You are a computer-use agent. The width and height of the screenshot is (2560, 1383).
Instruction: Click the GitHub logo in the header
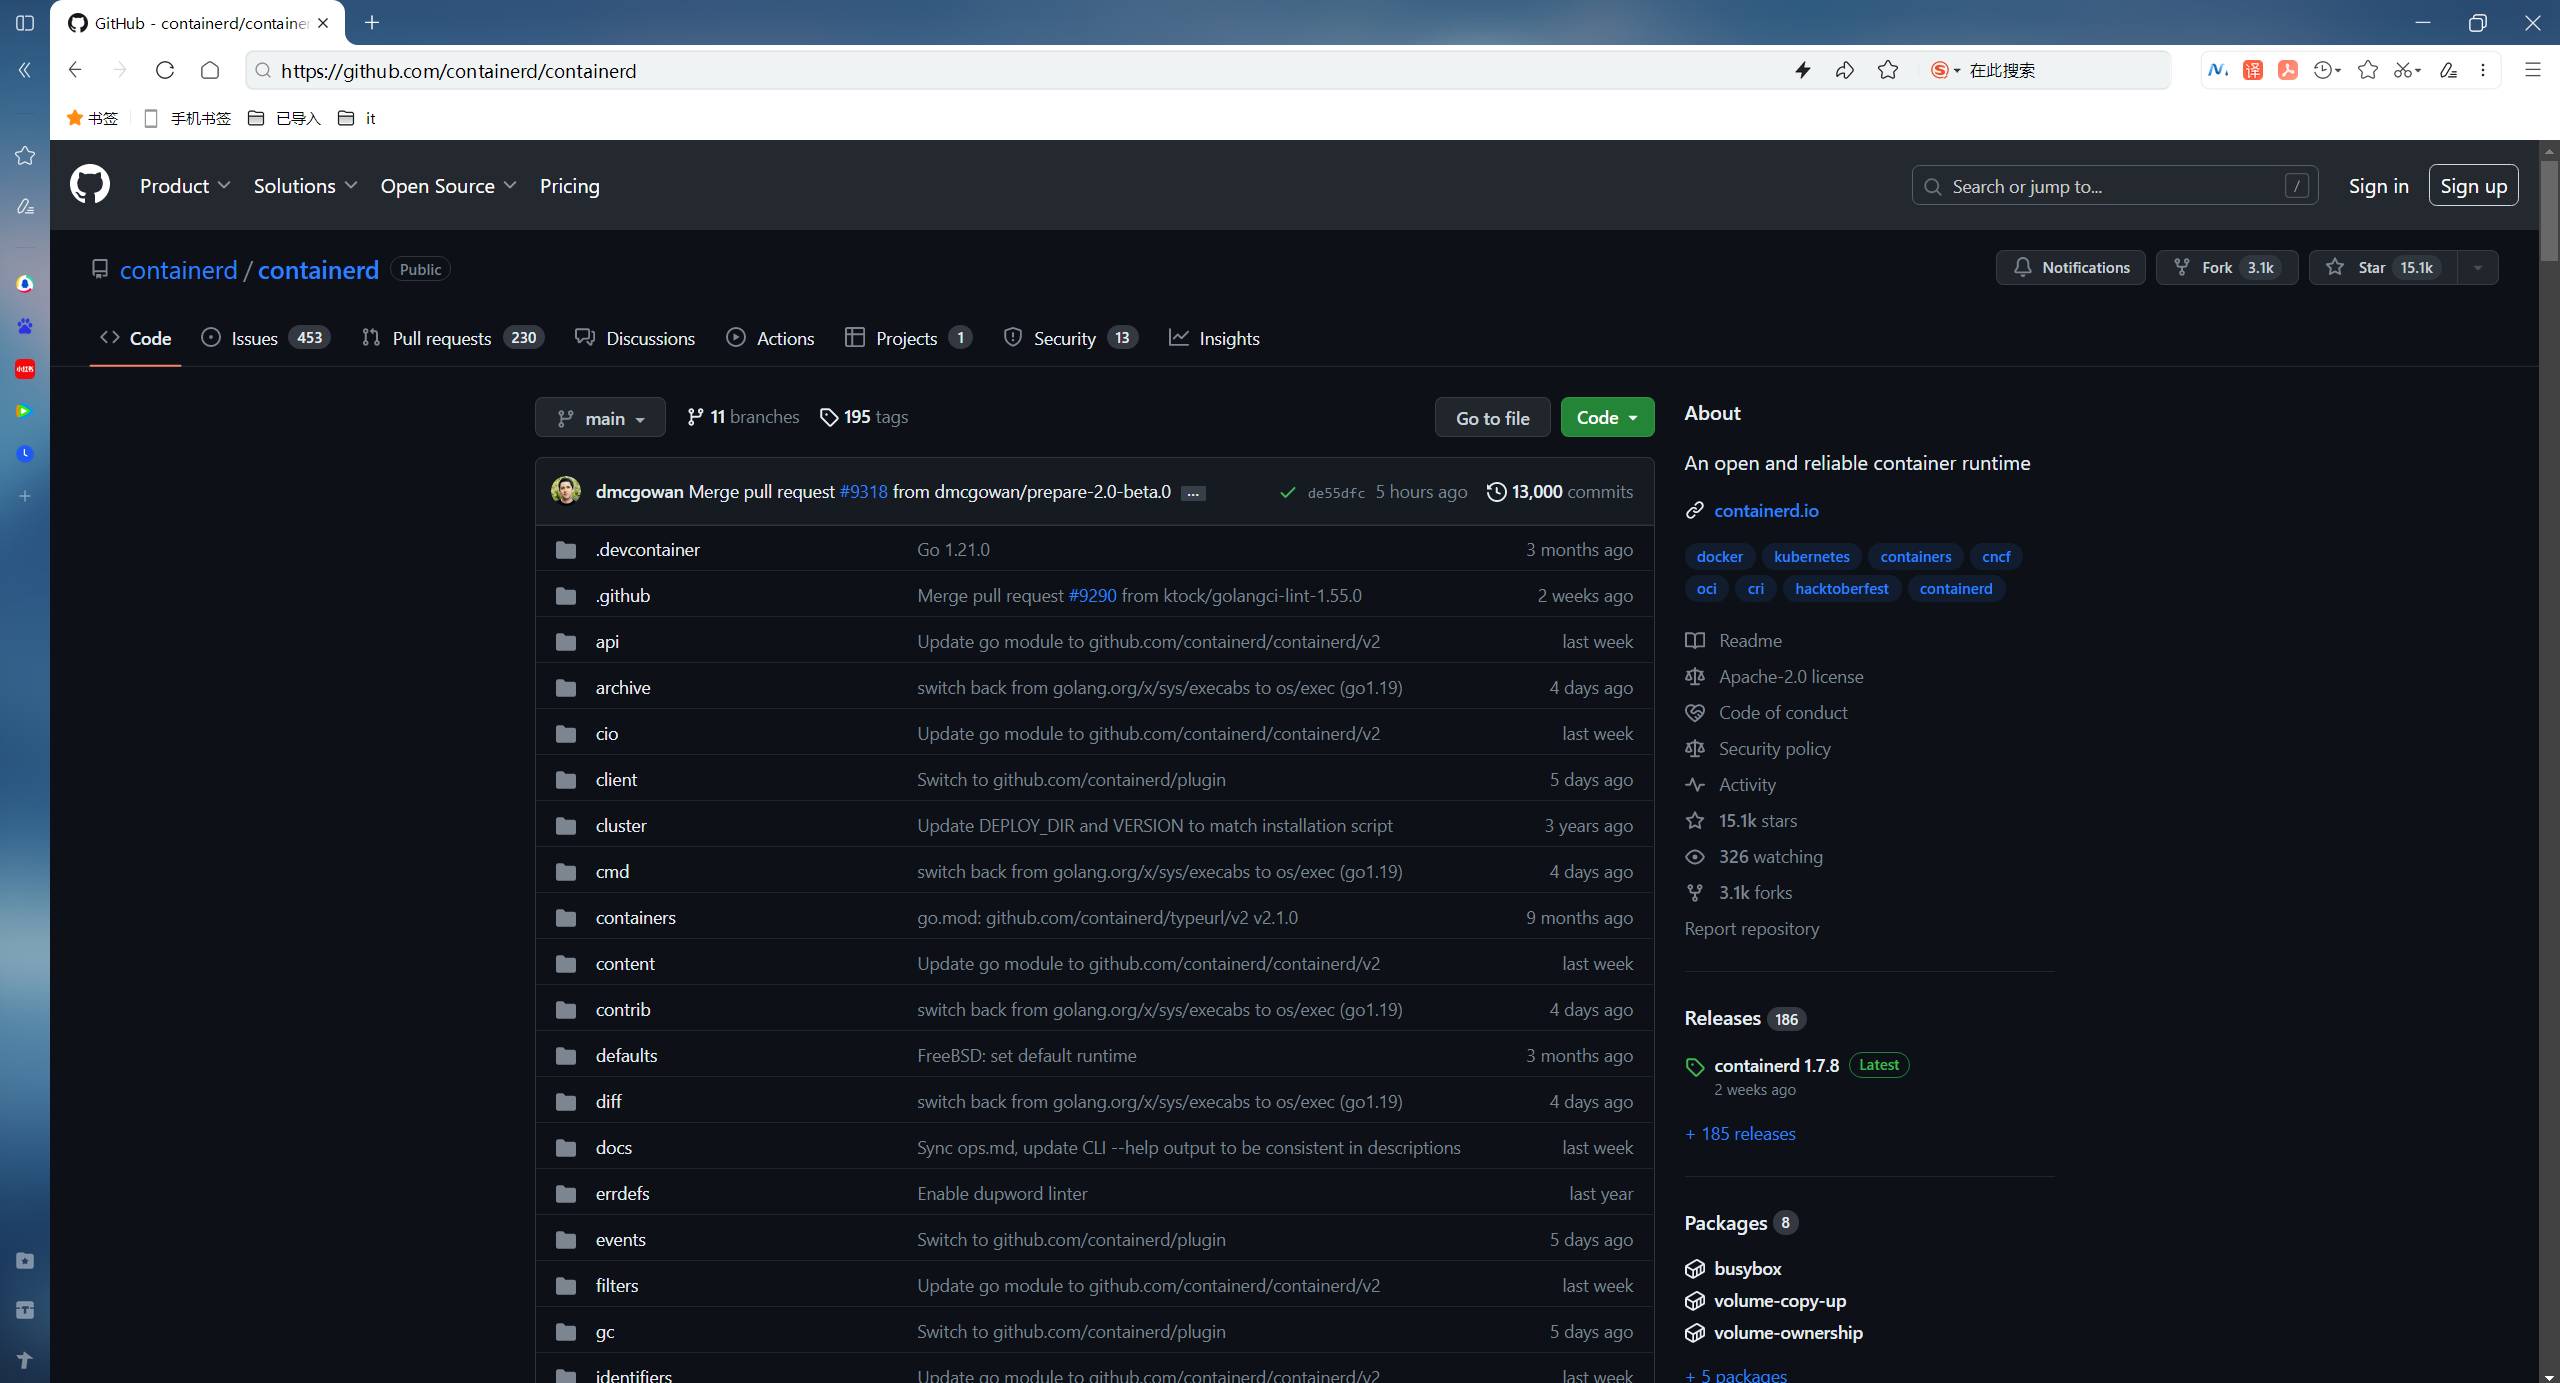tap(90, 185)
